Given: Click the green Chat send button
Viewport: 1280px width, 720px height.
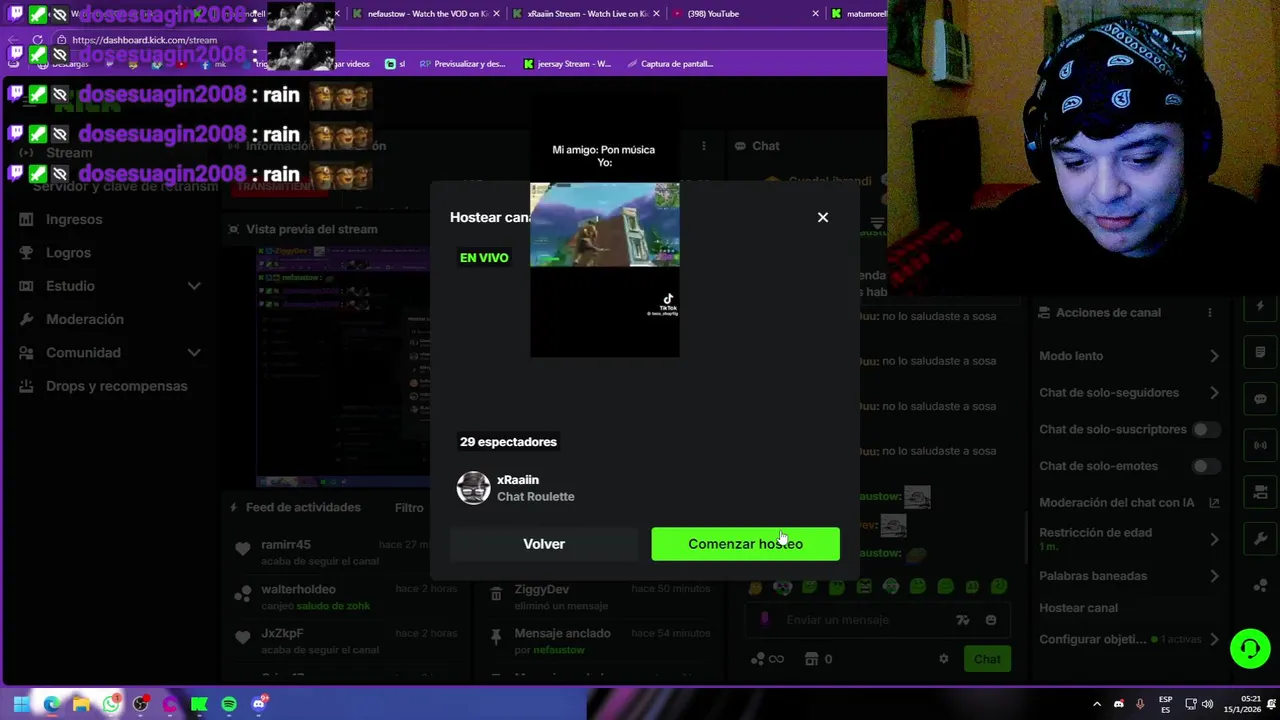Looking at the screenshot, I should click(x=987, y=659).
